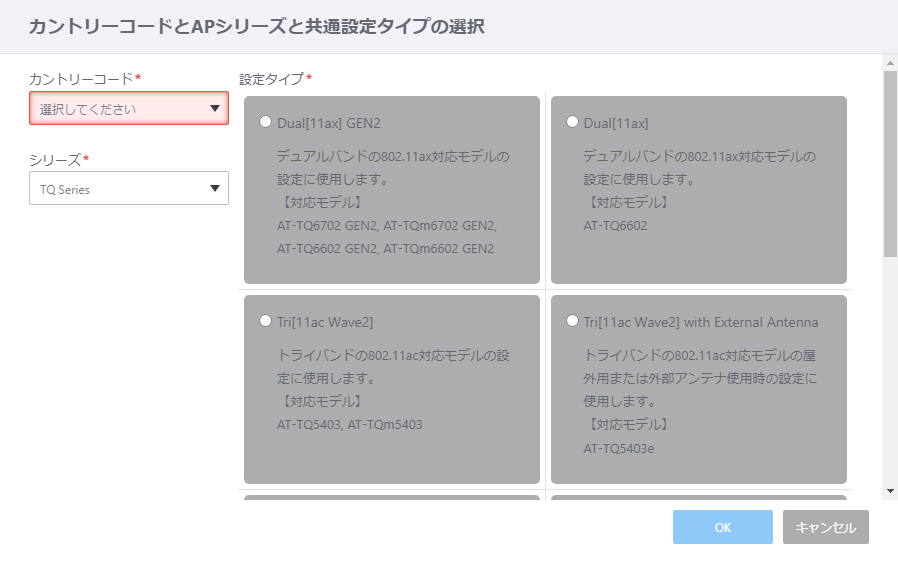Click the scrollbar down arrow

890,491
